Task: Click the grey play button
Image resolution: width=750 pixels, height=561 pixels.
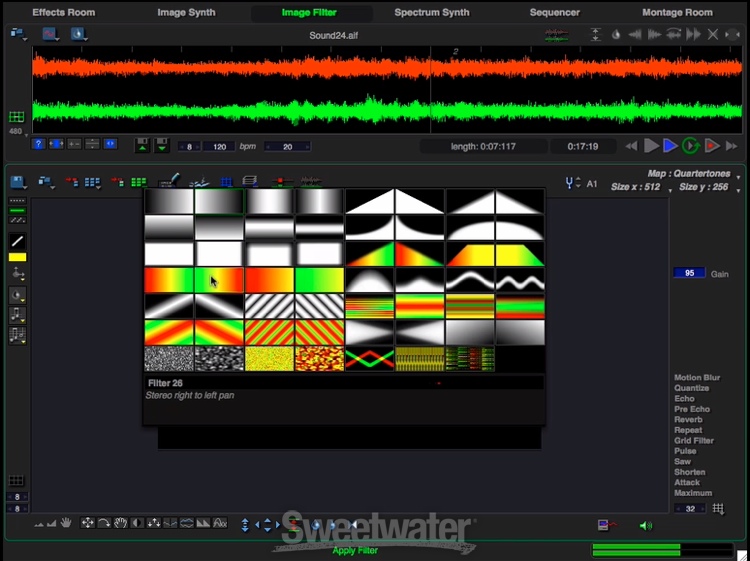Action: tap(651, 146)
